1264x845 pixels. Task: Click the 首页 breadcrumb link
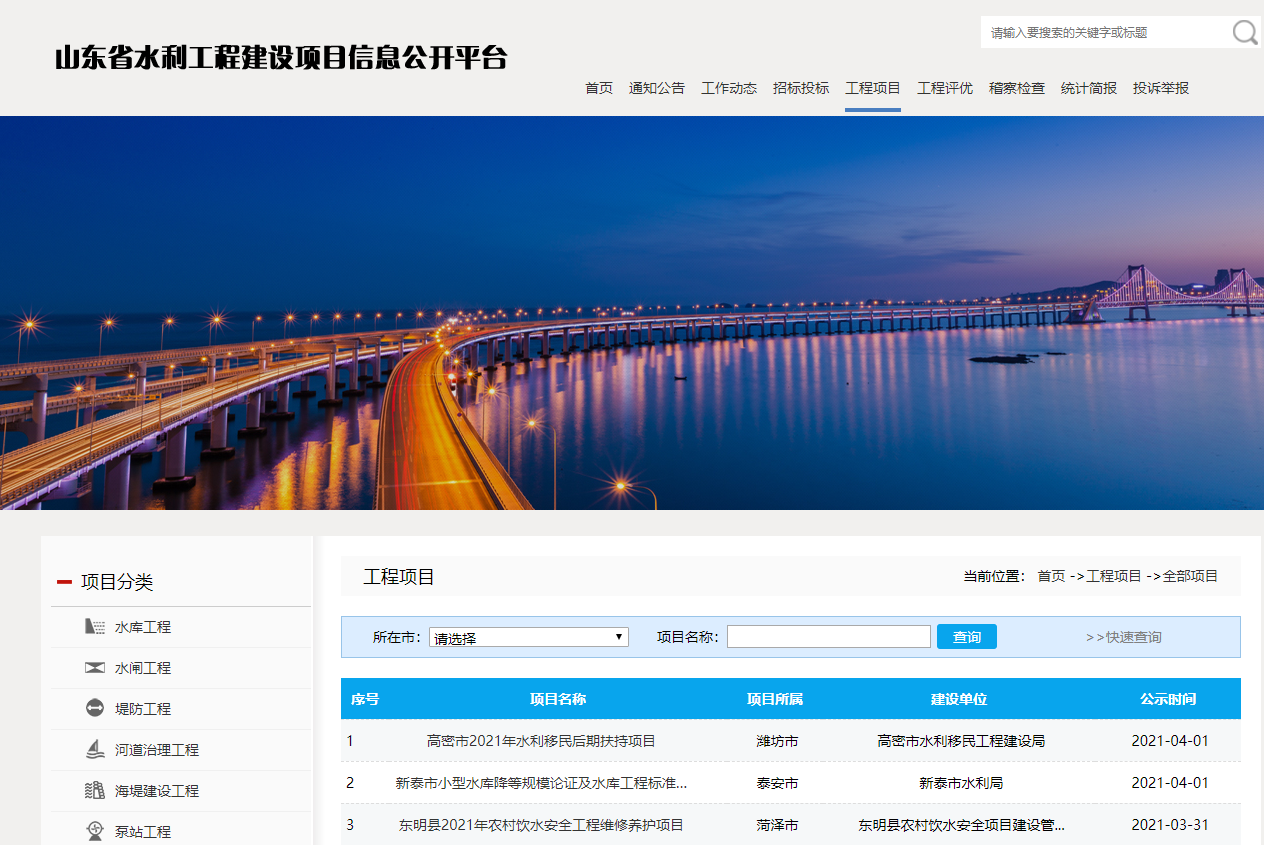click(x=1051, y=576)
